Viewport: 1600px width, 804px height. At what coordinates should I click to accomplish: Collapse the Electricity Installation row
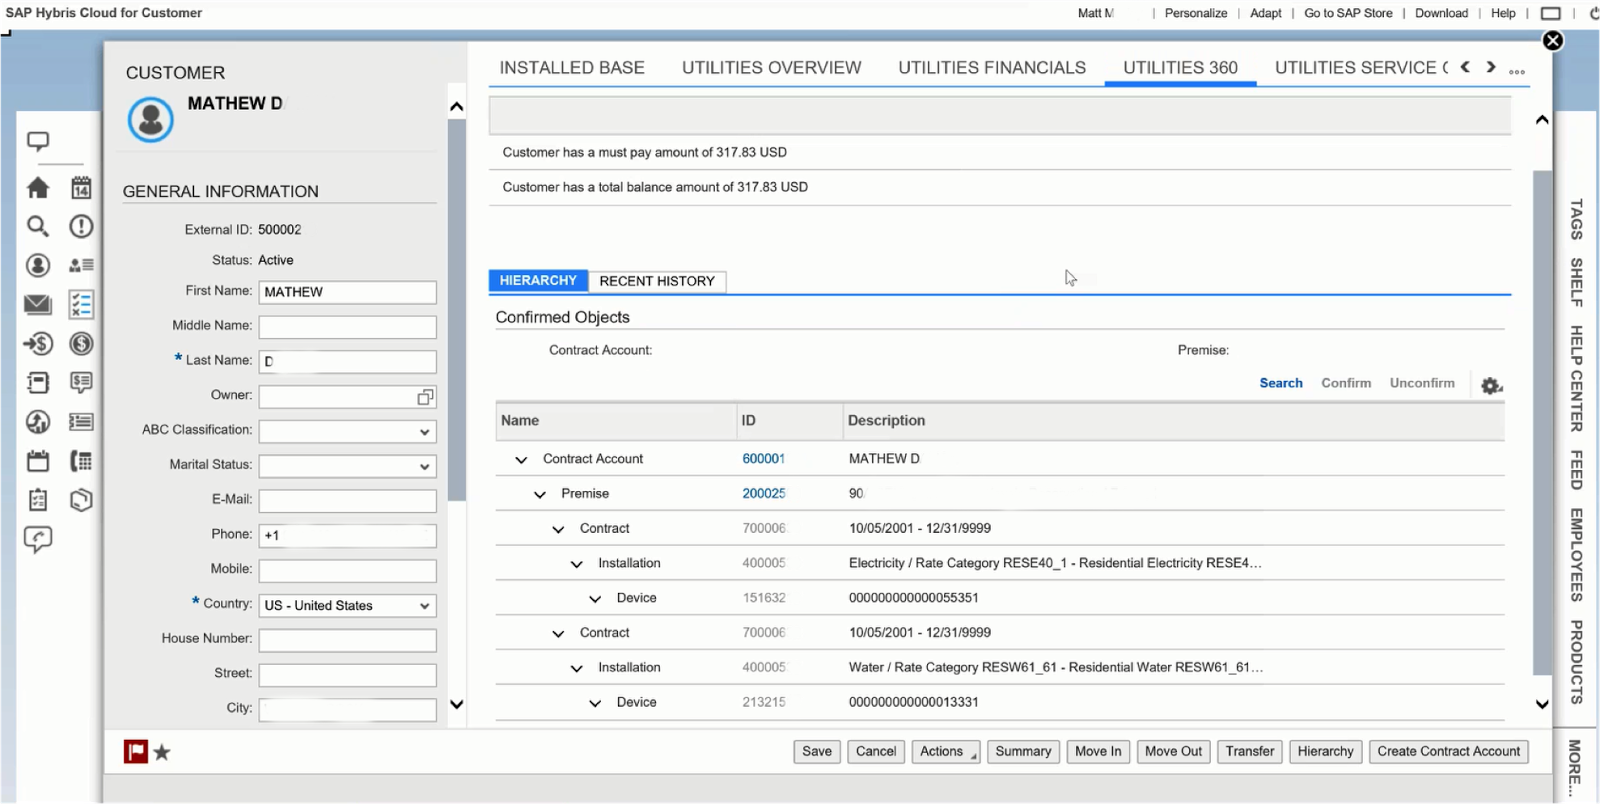577,565
